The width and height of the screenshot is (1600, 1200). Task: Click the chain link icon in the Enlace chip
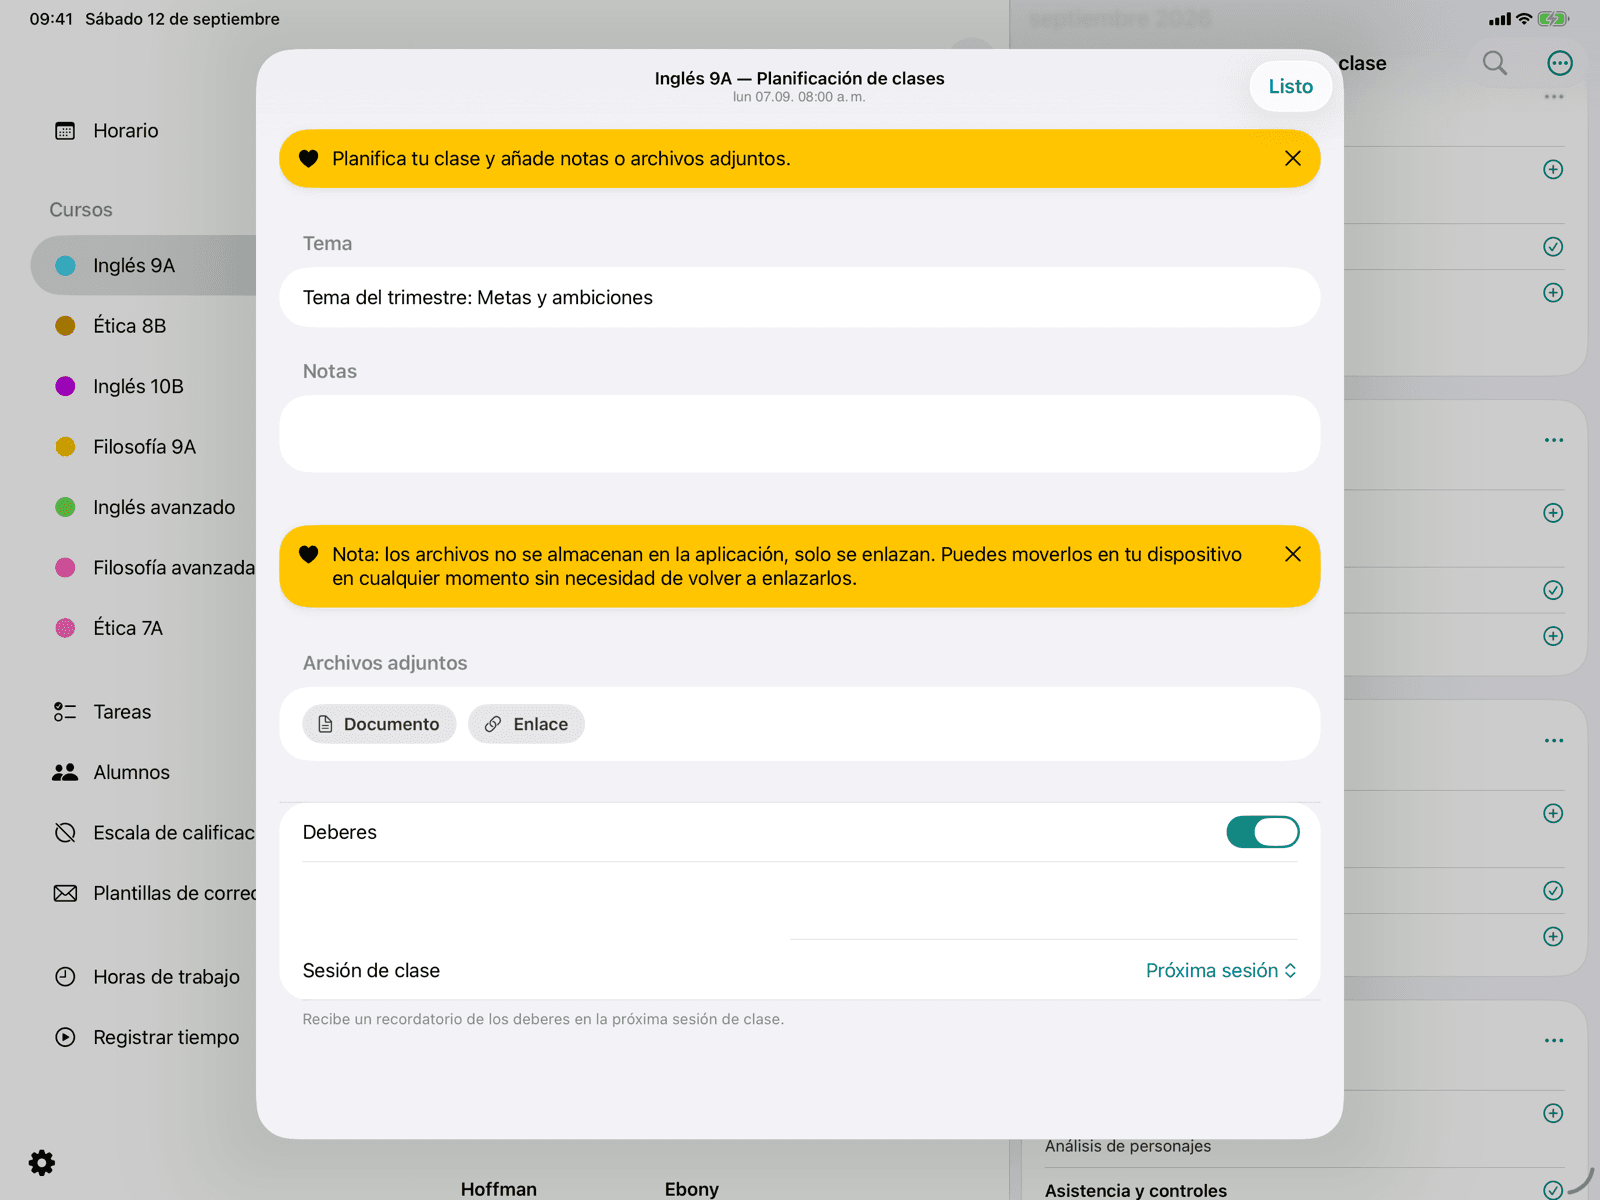point(493,724)
